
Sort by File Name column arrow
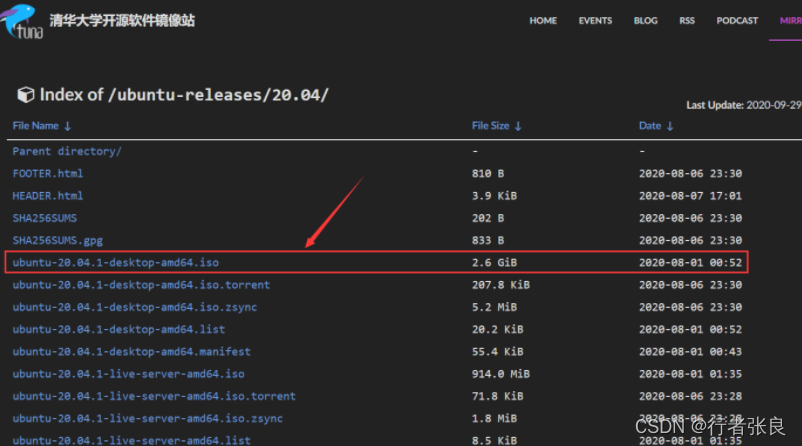point(68,126)
